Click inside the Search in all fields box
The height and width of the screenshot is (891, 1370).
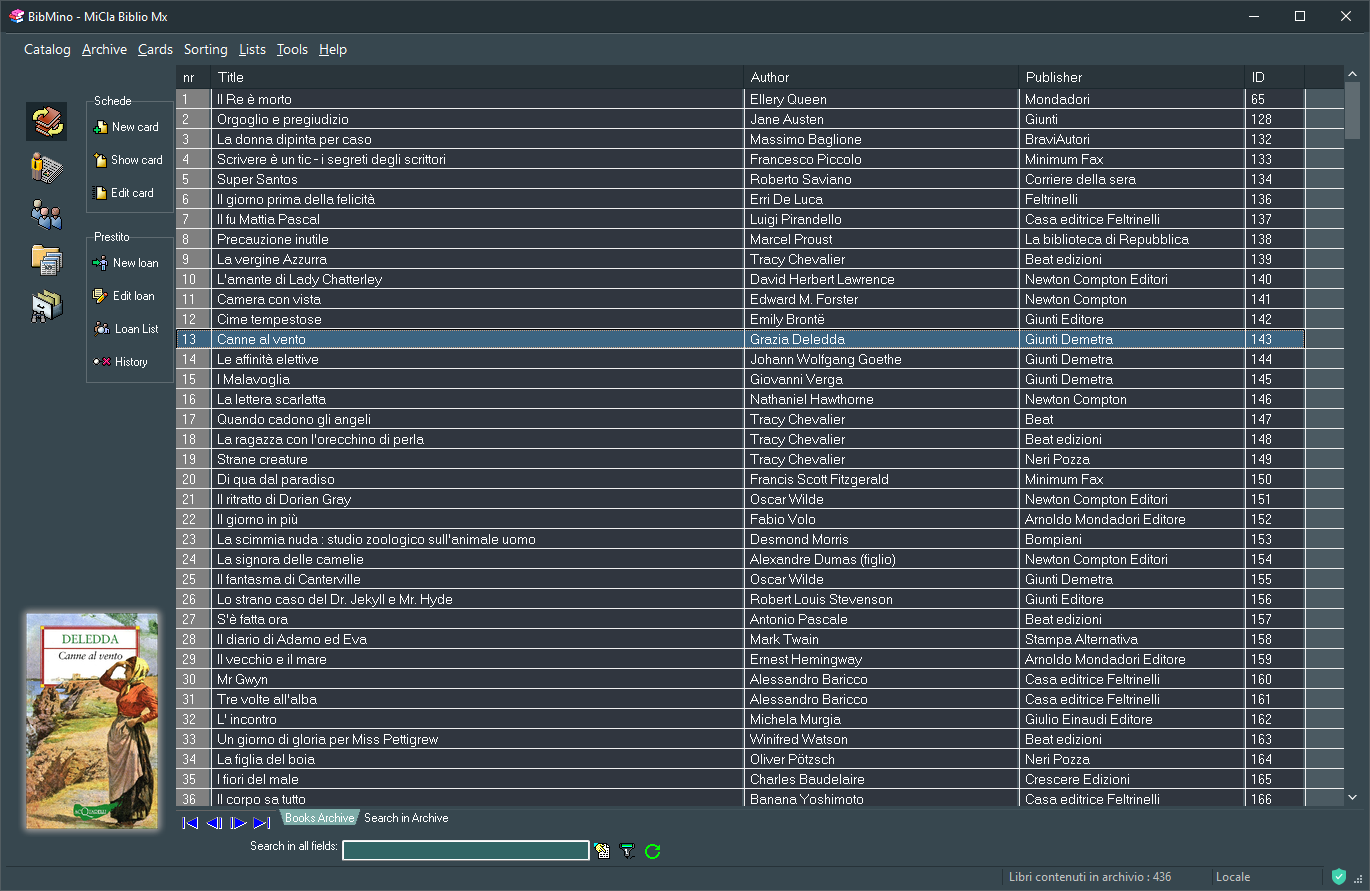coord(465,850)
